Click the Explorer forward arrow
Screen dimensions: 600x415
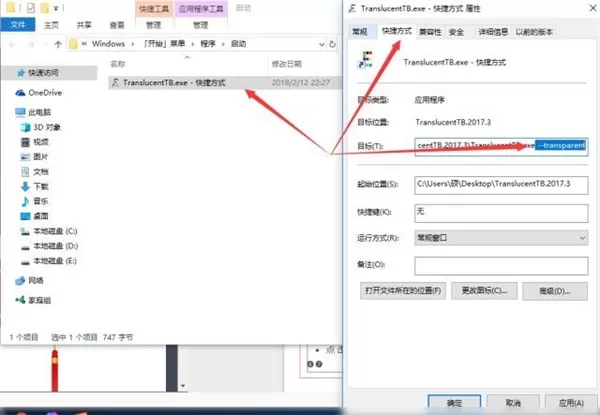[x=31, y=44]
